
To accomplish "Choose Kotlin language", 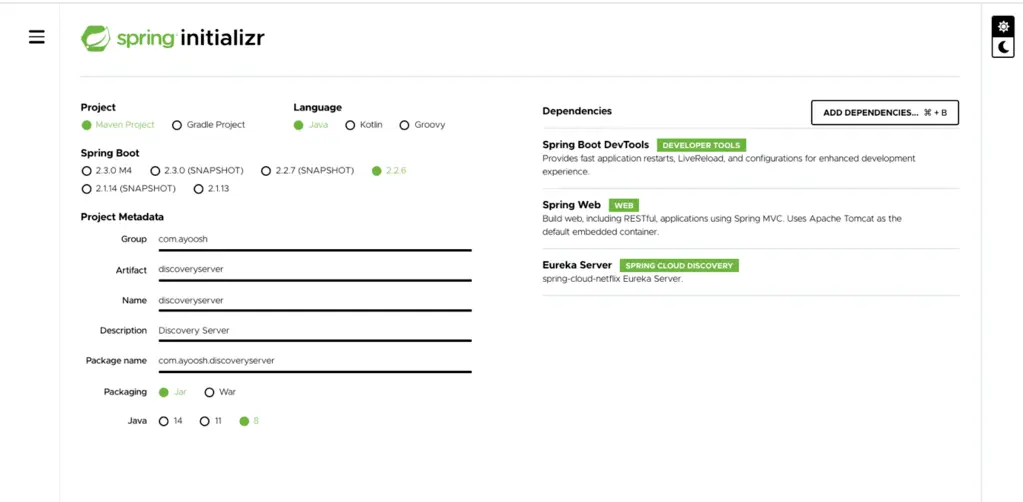I will click(x=364, y=125).
